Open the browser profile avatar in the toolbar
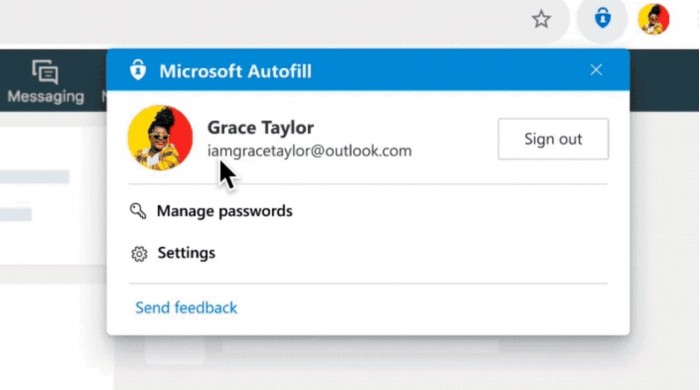 click(654, 19)
